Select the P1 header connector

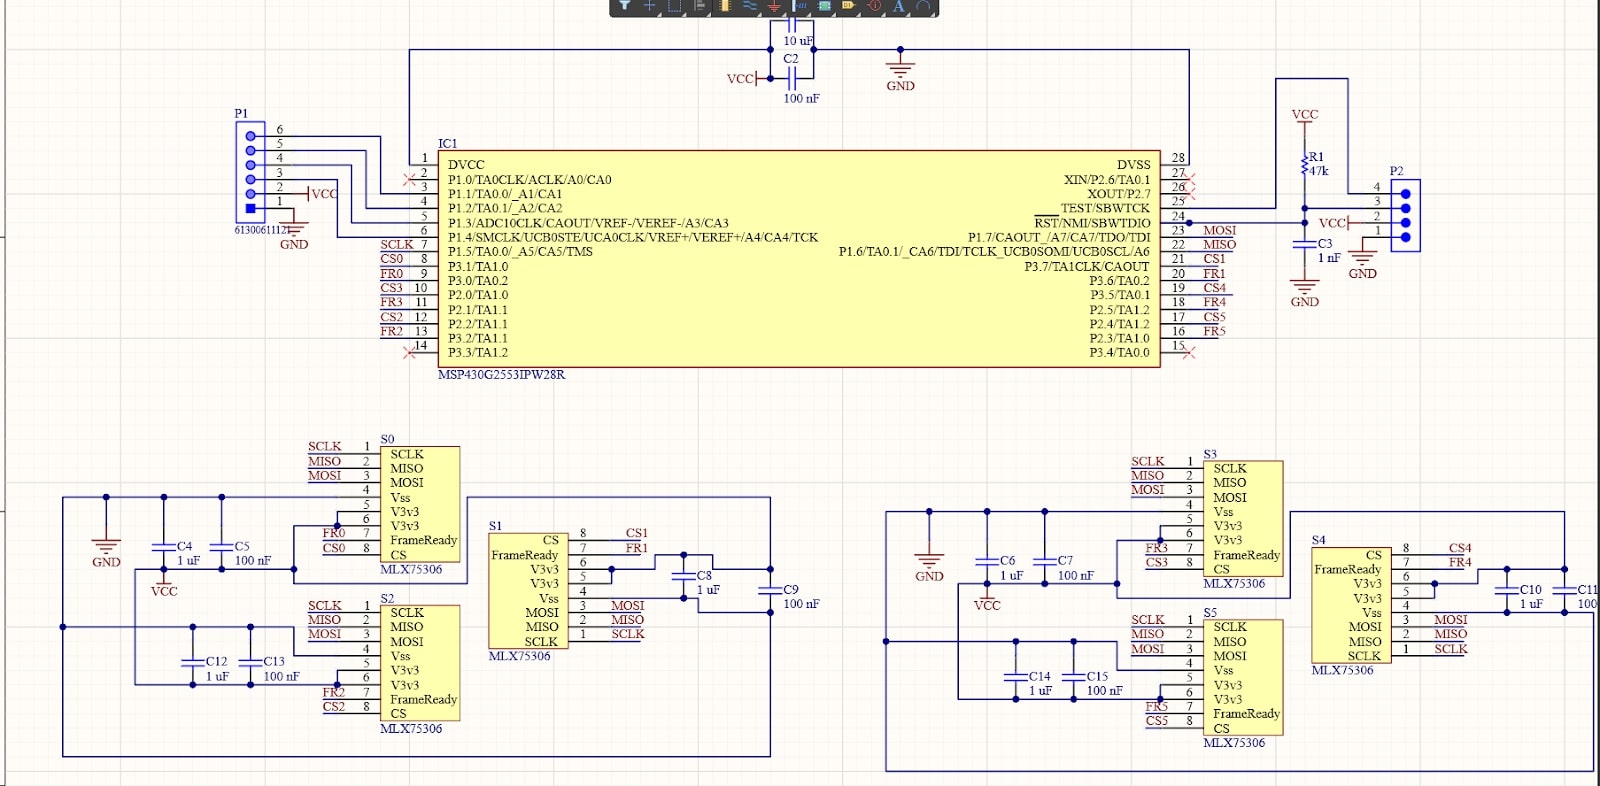coord(251,172)
